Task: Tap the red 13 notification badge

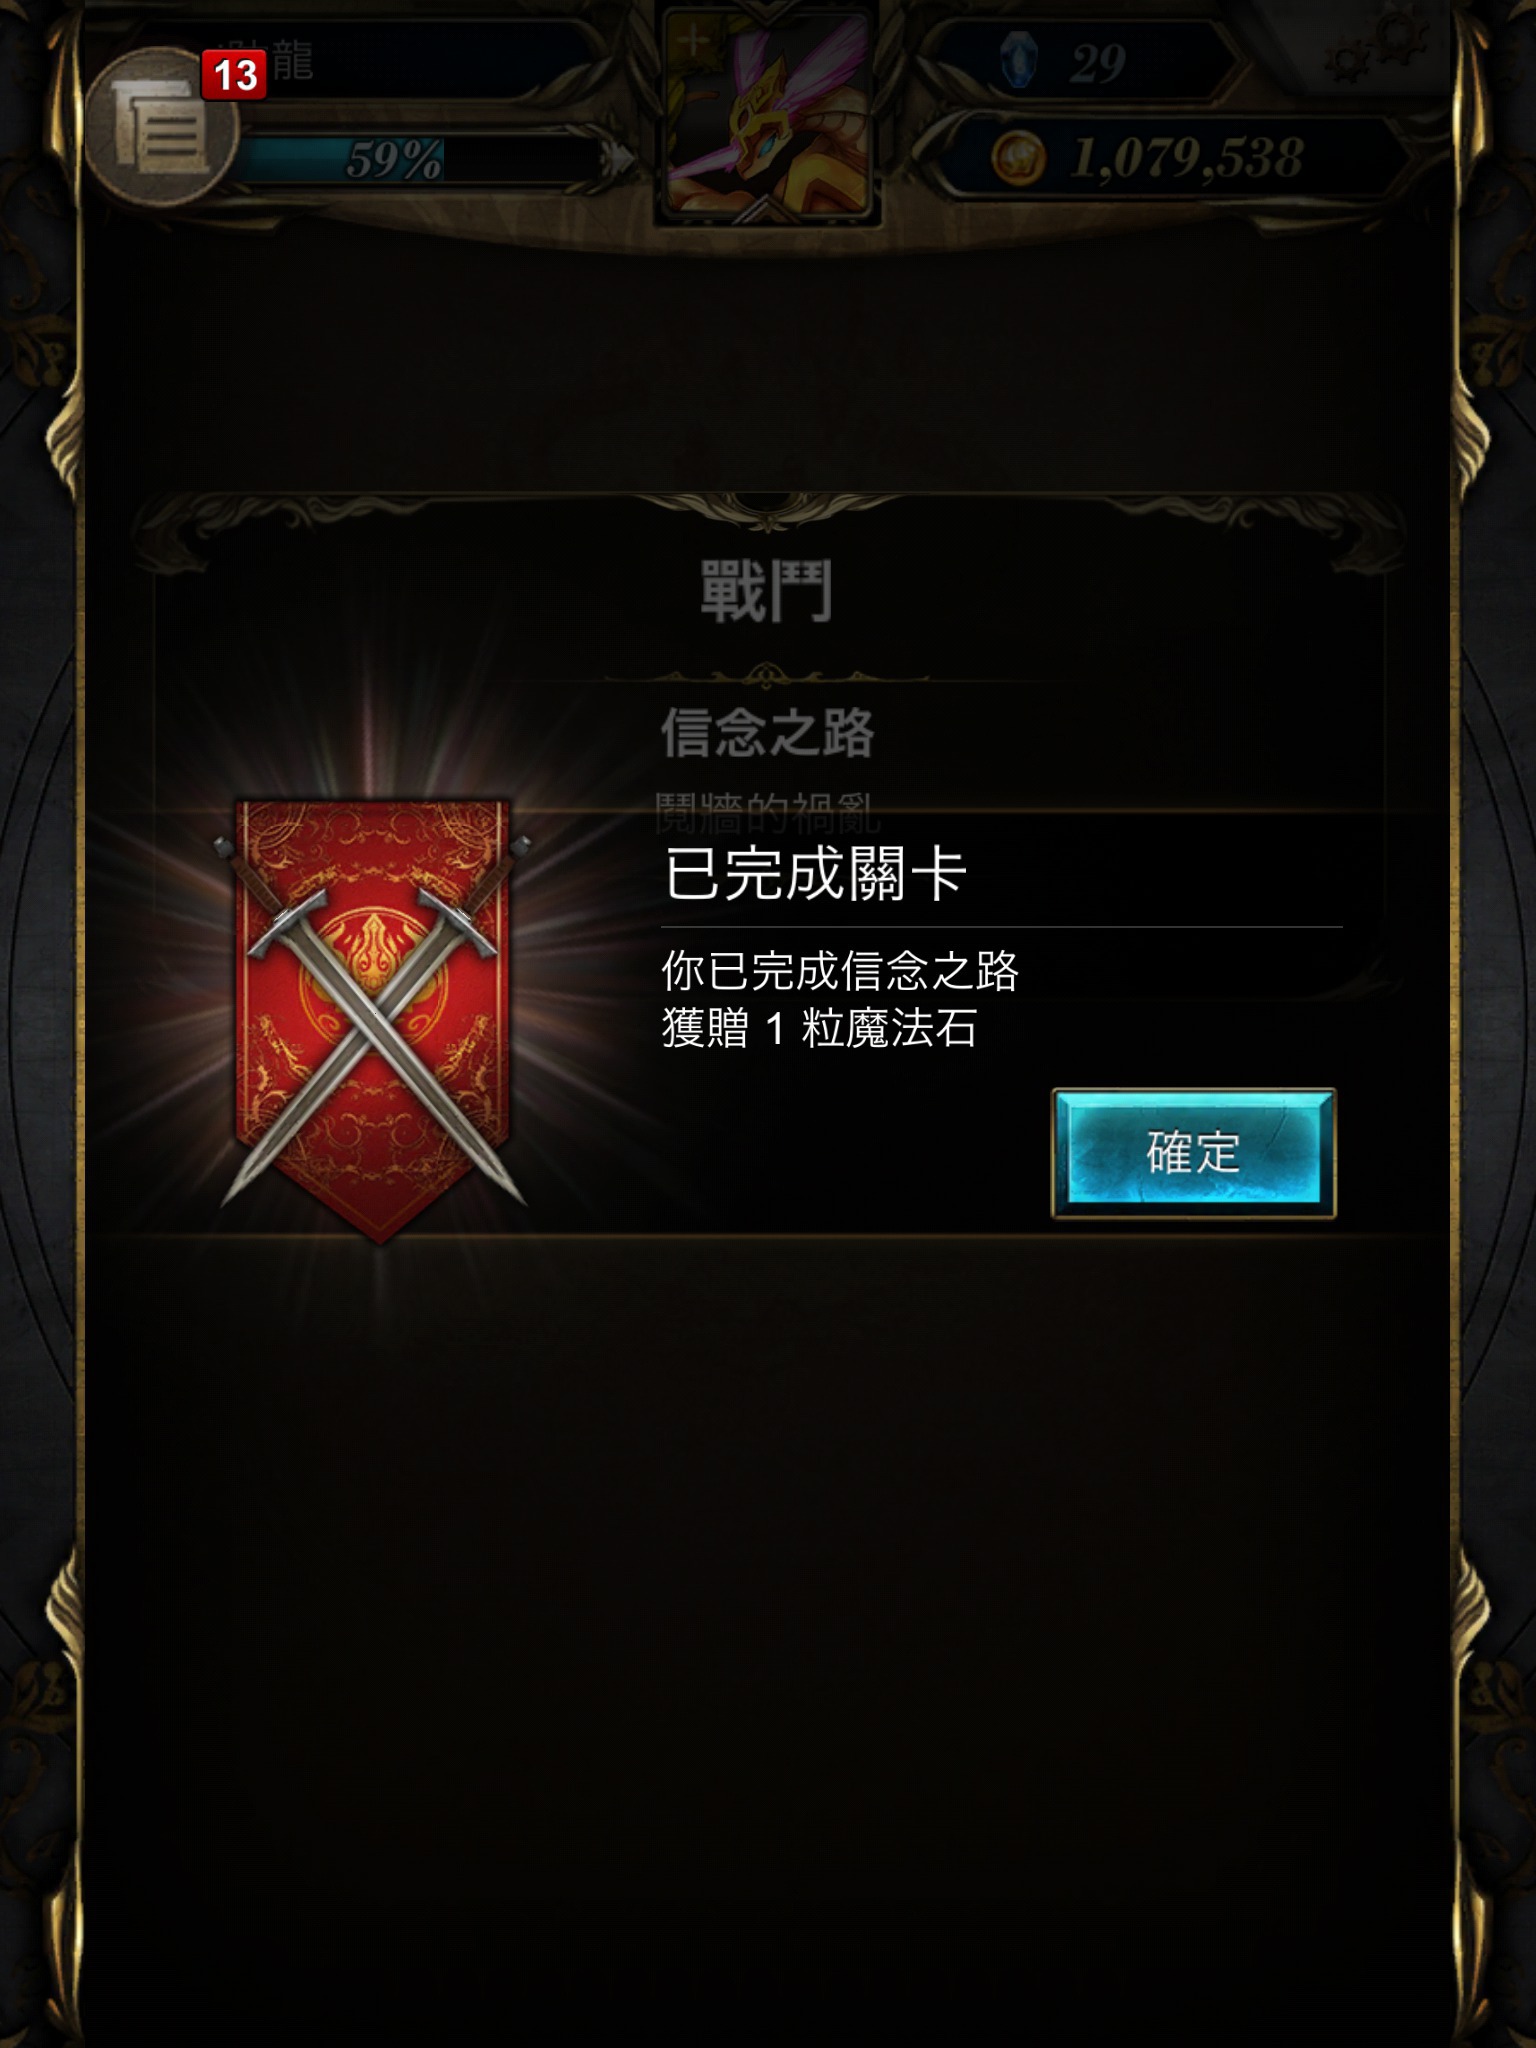Action: point(234,76)
